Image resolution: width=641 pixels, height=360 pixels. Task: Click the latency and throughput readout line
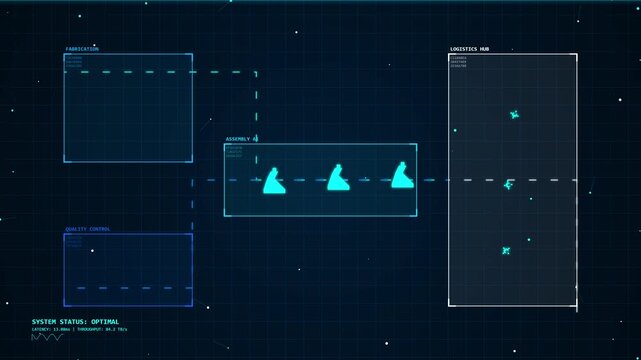[79, 329]
